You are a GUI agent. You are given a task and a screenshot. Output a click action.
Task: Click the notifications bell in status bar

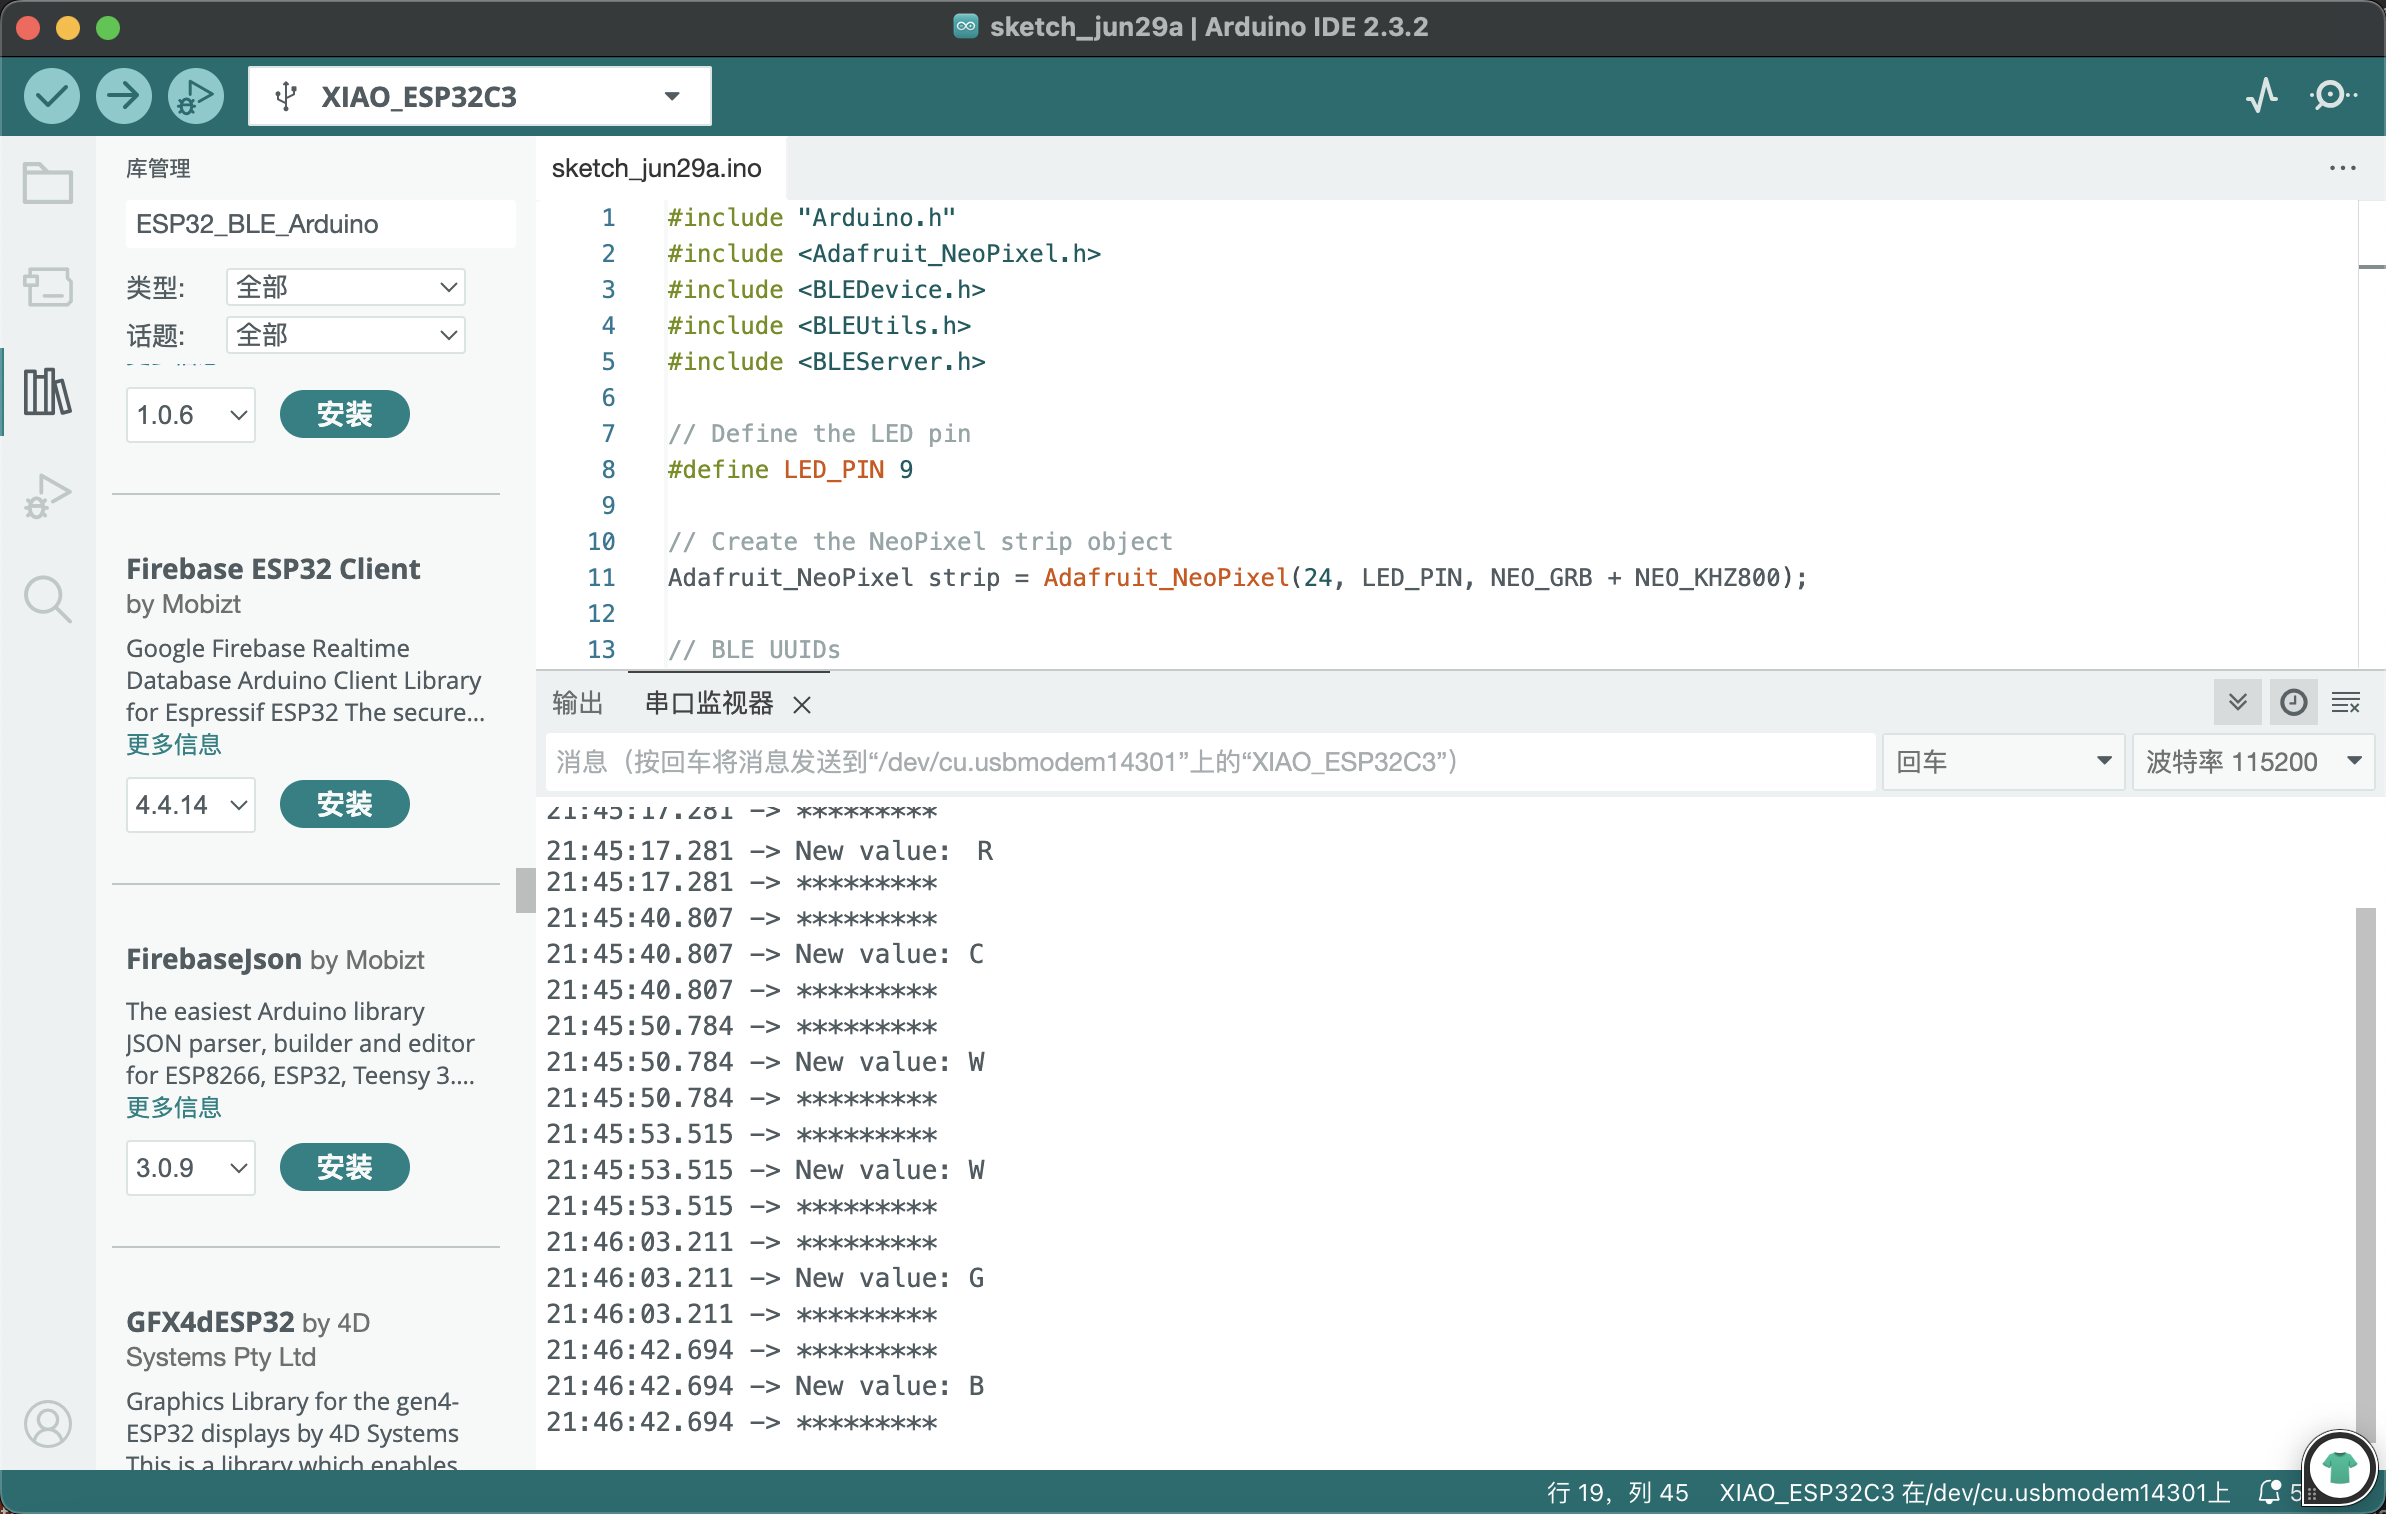click(2270, 1492)
